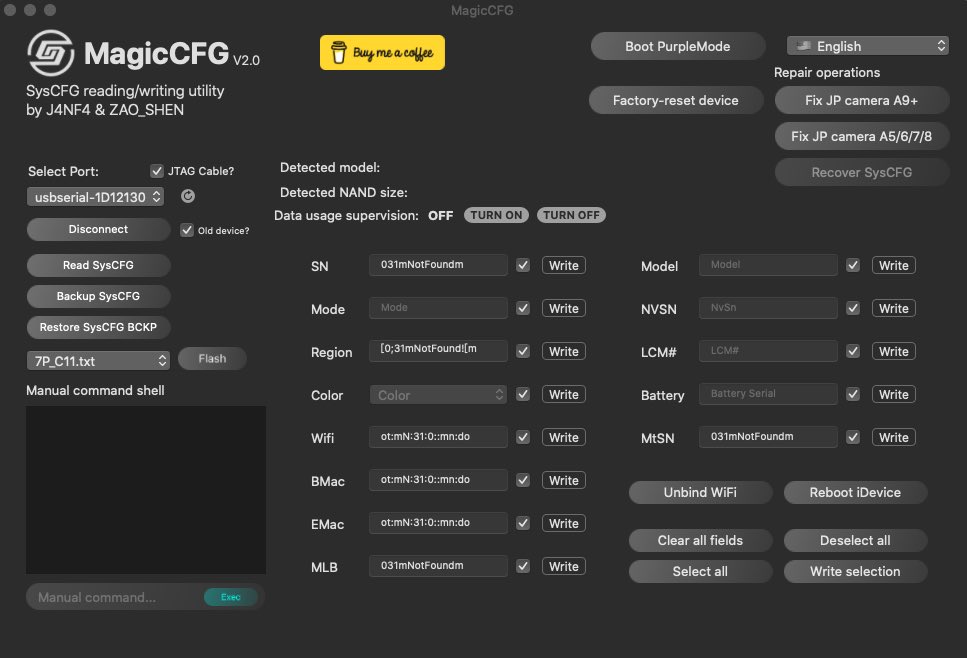Image resolution: width=967 pixels, height=658 pixels.
Task: Click the MagicCFG logo icon
Action: point(51,53)
